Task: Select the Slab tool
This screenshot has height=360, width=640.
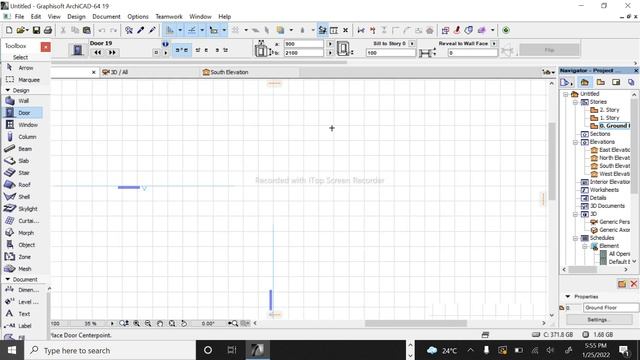Action: coord(22,160)
